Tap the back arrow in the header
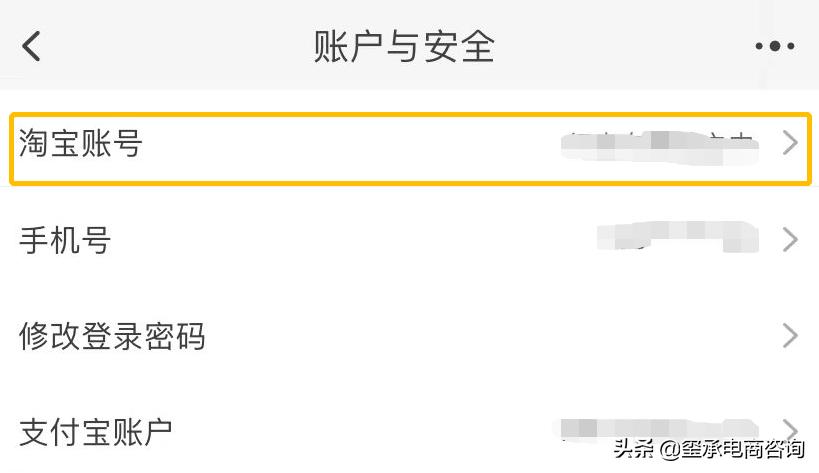 32,46
